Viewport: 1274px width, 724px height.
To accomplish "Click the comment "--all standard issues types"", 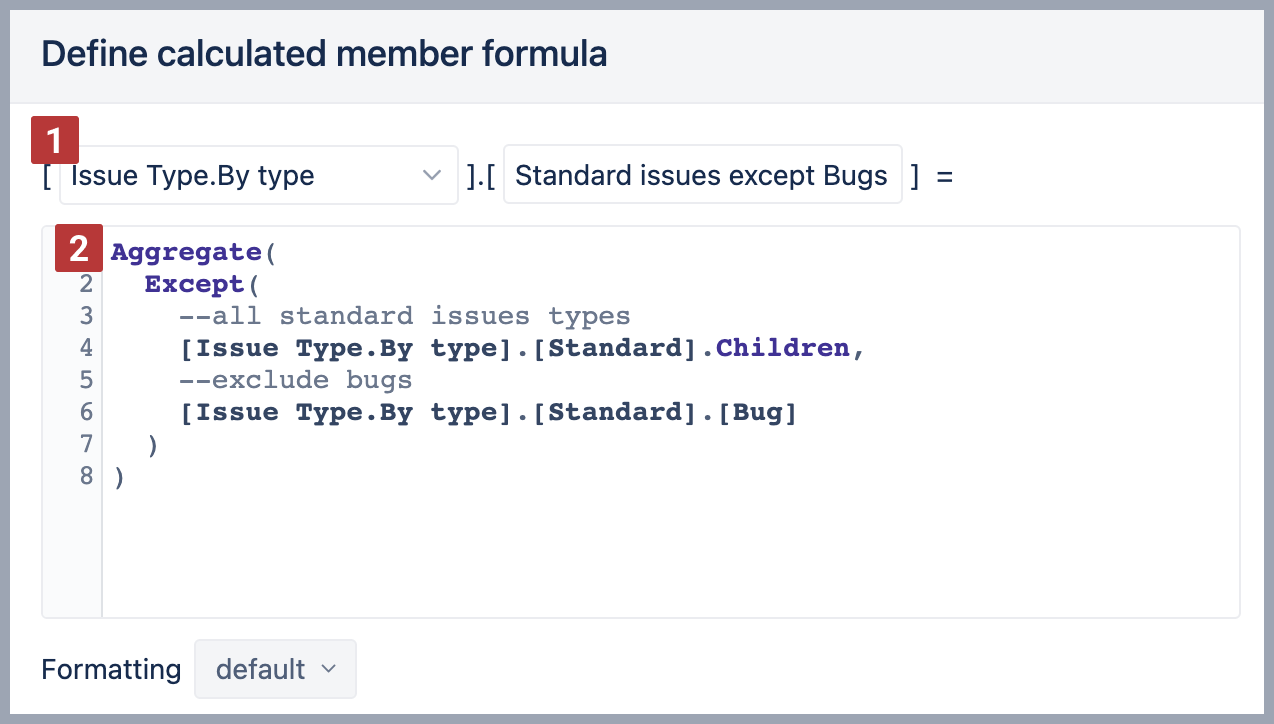I will [404, 316].
